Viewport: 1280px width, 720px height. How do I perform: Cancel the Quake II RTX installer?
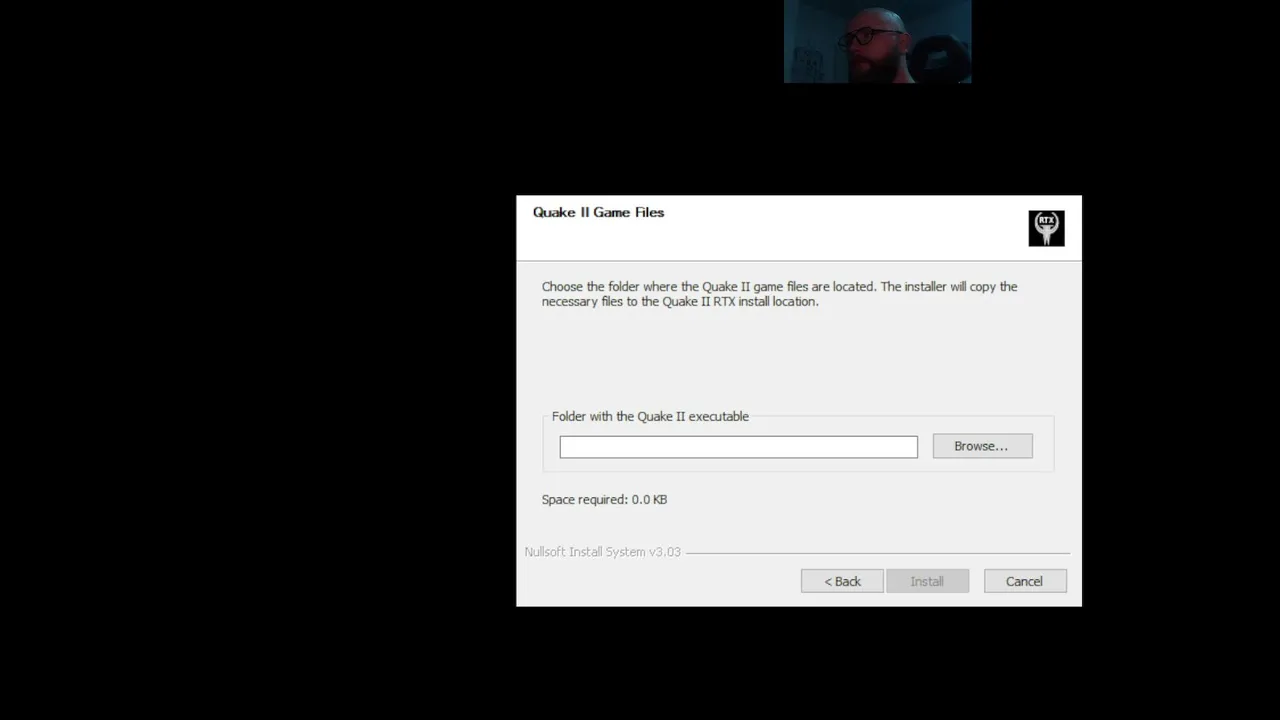[x=1024, y=581]
